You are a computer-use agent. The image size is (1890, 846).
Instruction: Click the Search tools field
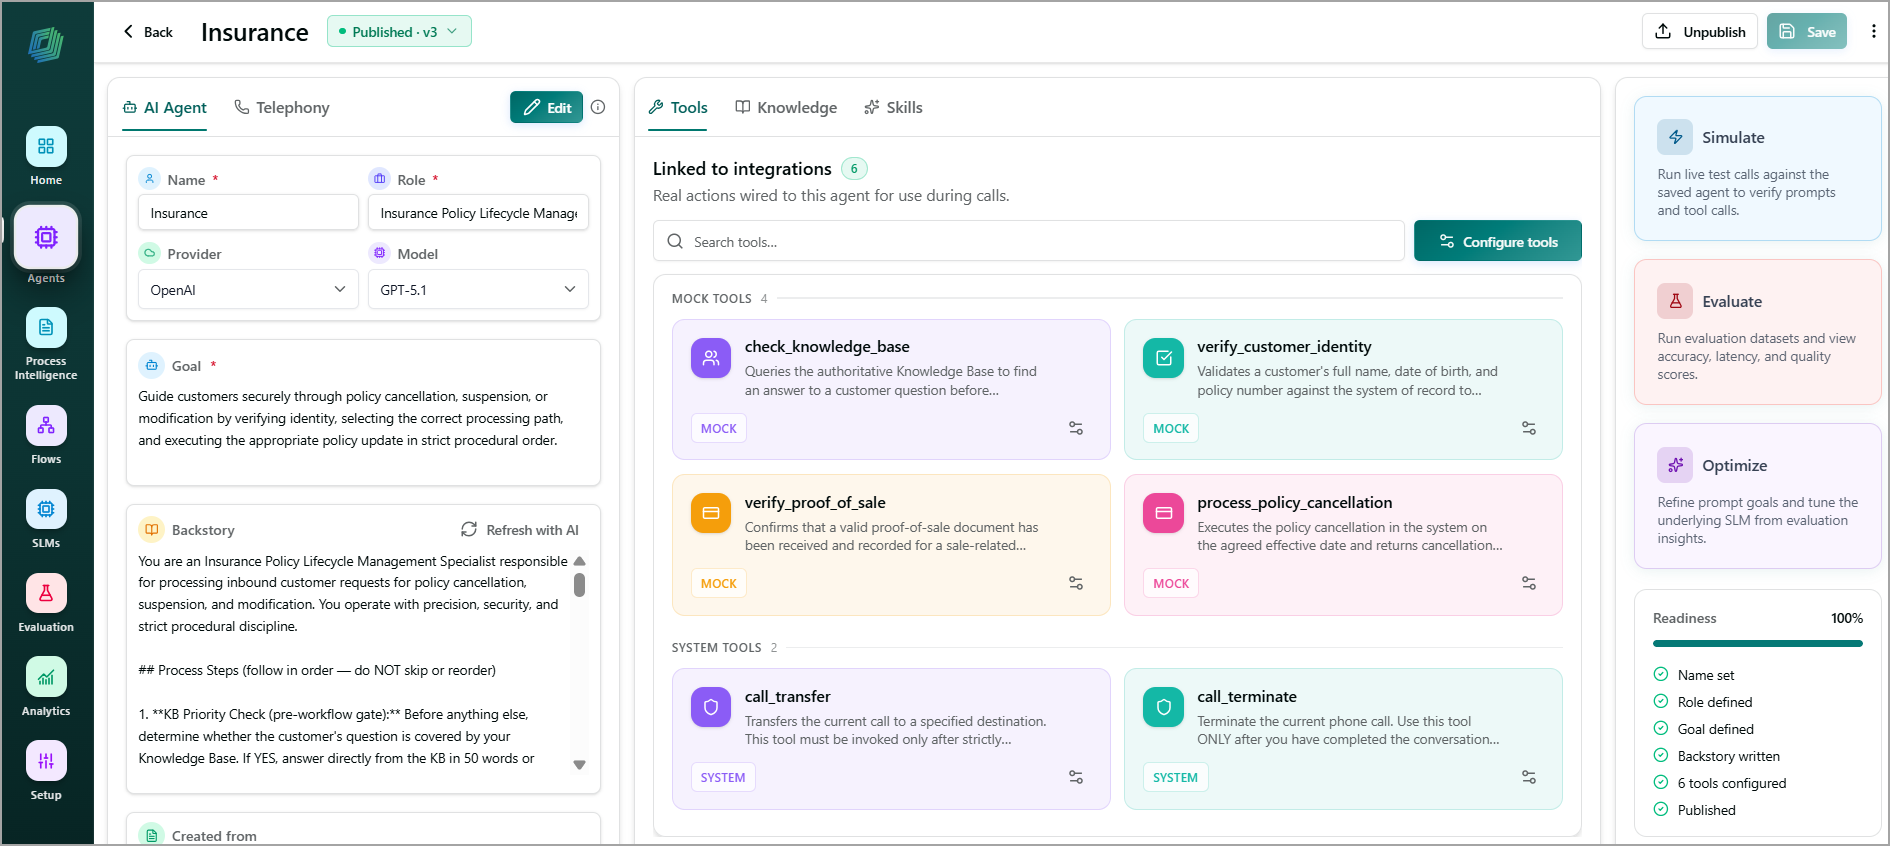[x=1029, y=241]
